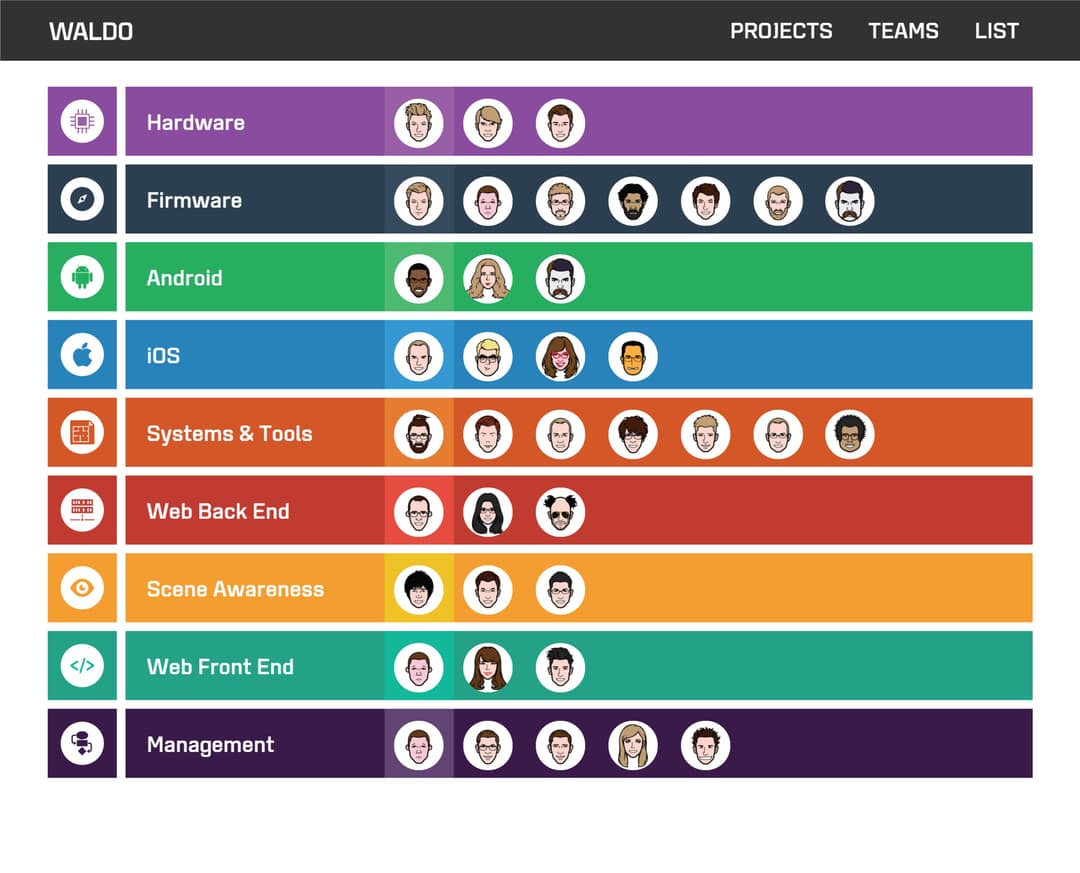The height and width of the screenshot is (873, 1080).
Task: Select the bald sunglasses avatar in Web Back End
Action: [x=561, y=512]
